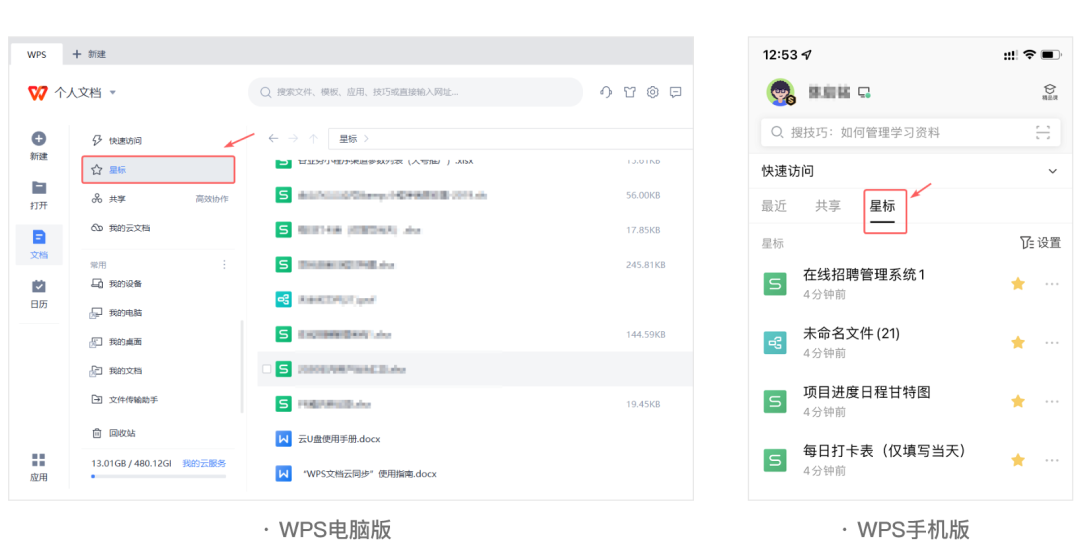
Task: Select the 共享 tab on mobile
Action: point(828,206)
